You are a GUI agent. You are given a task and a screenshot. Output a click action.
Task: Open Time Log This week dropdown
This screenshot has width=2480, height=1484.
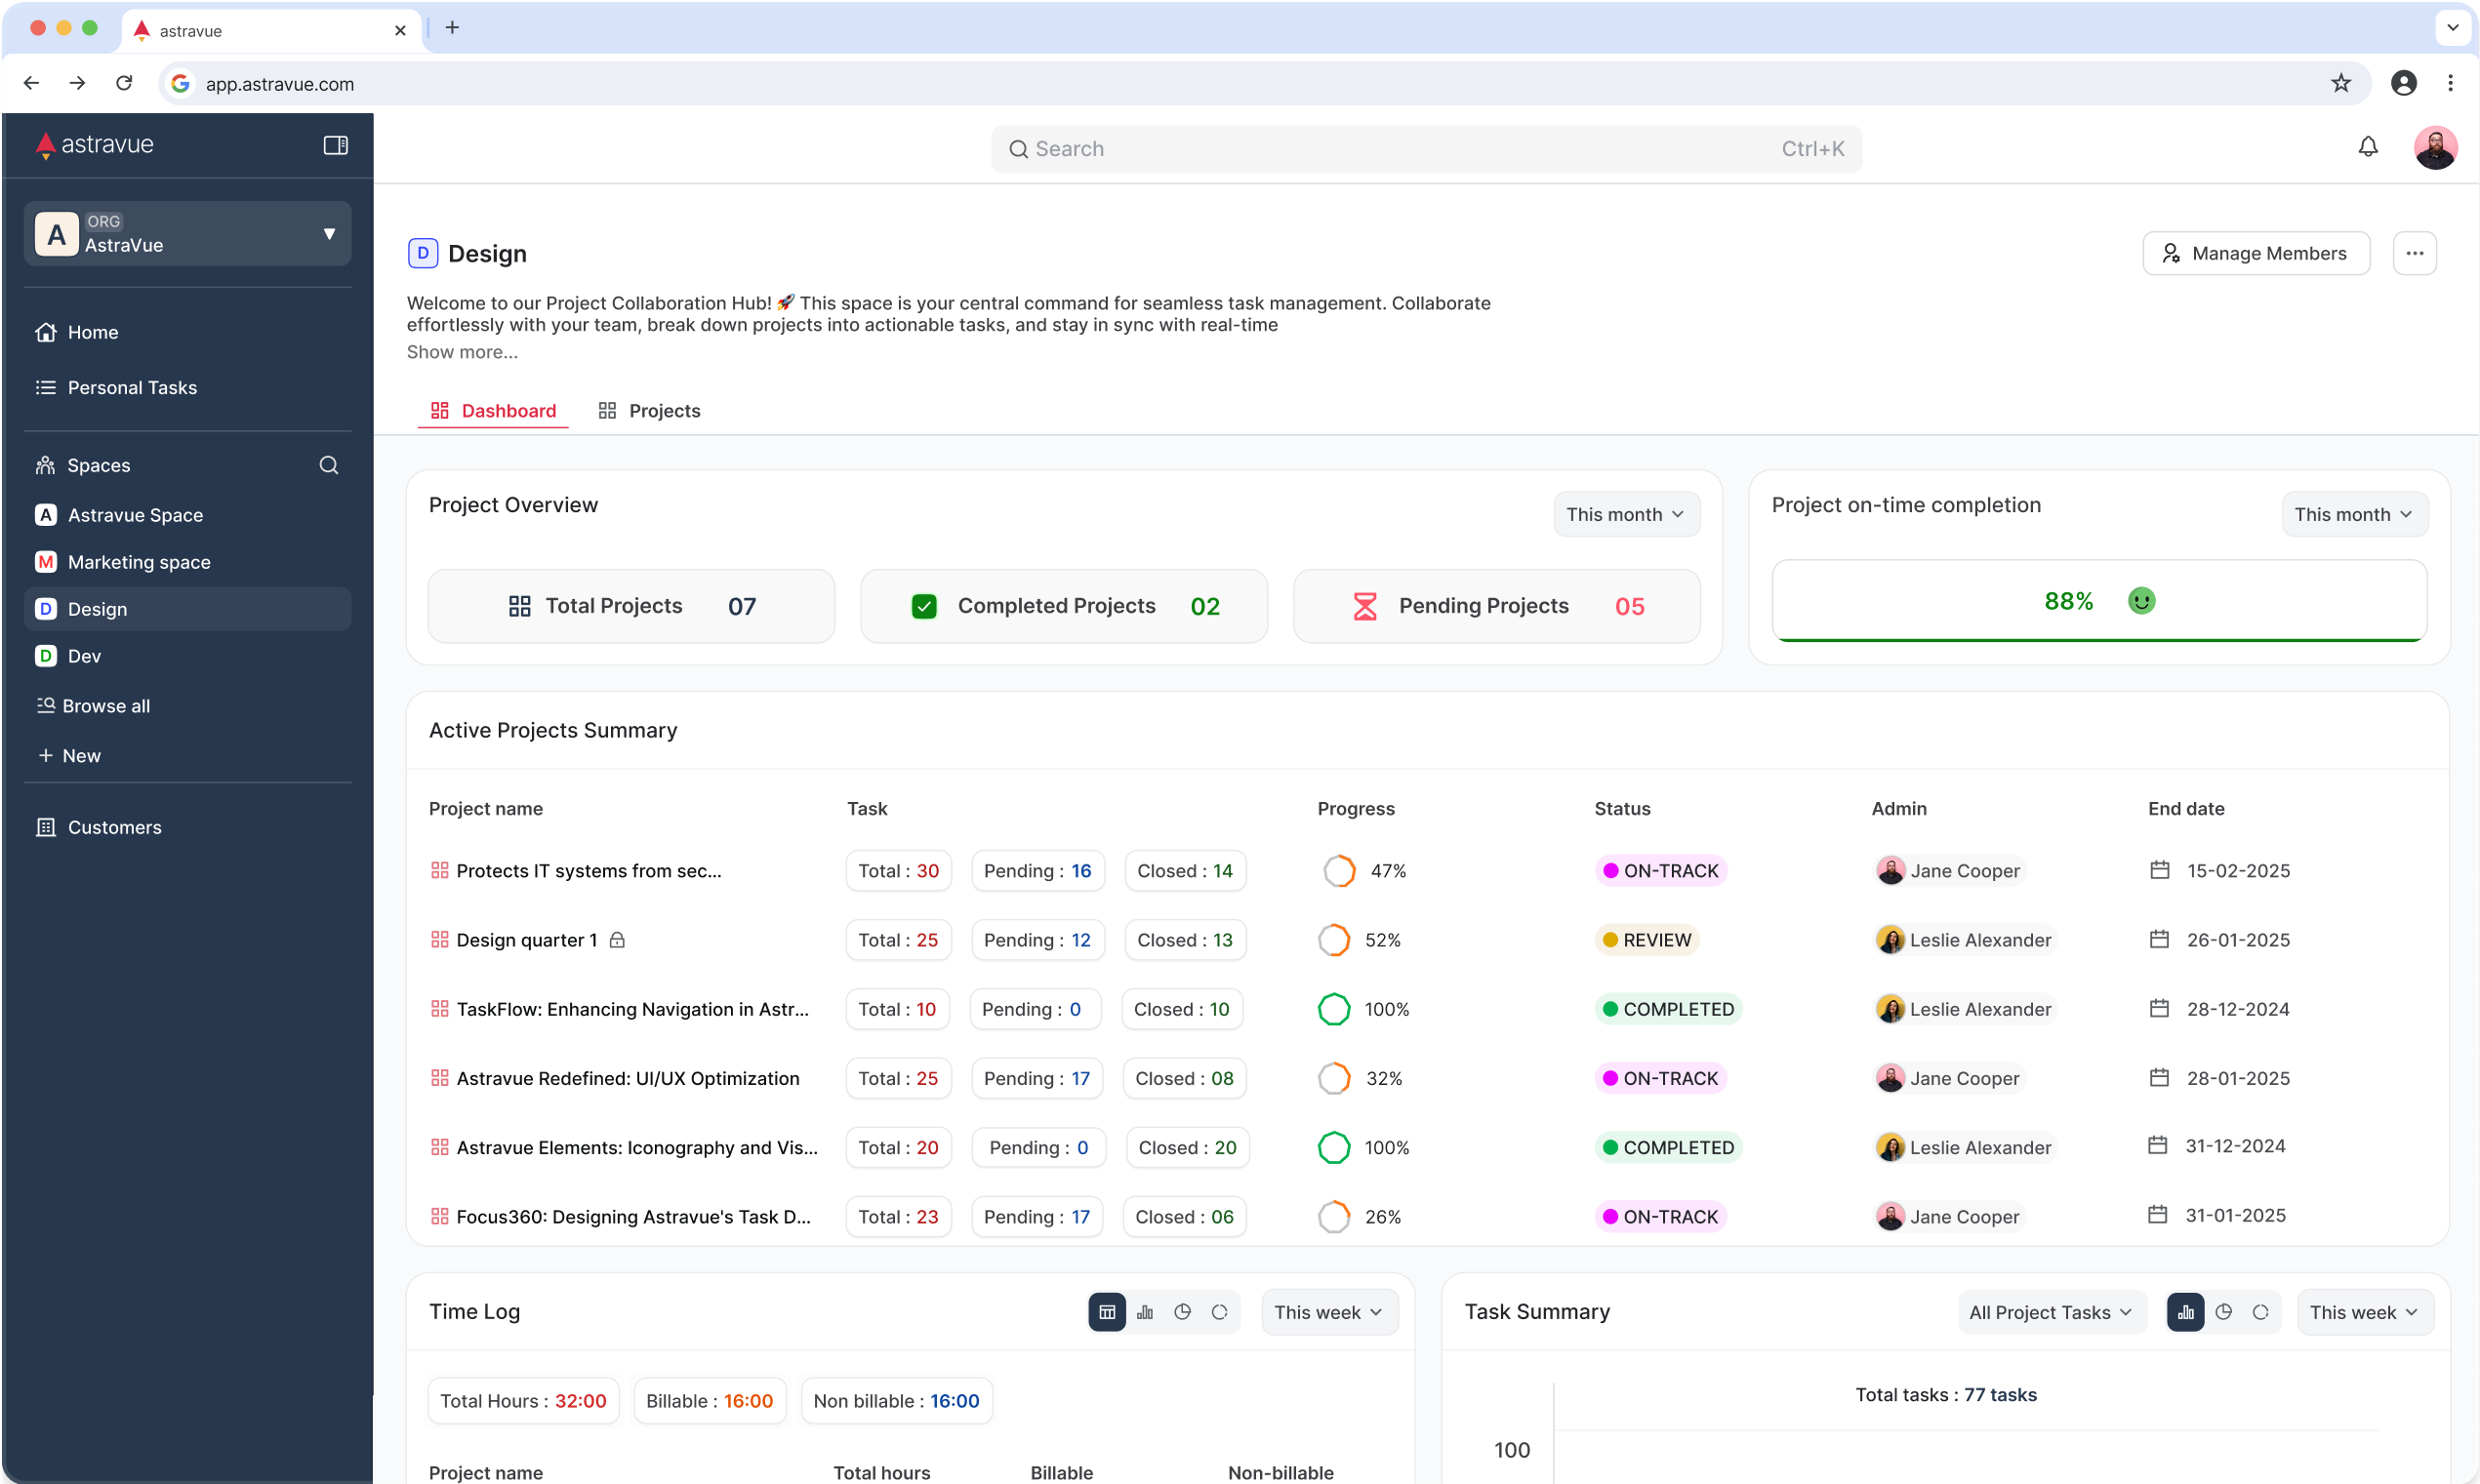click(1329, 1312)
